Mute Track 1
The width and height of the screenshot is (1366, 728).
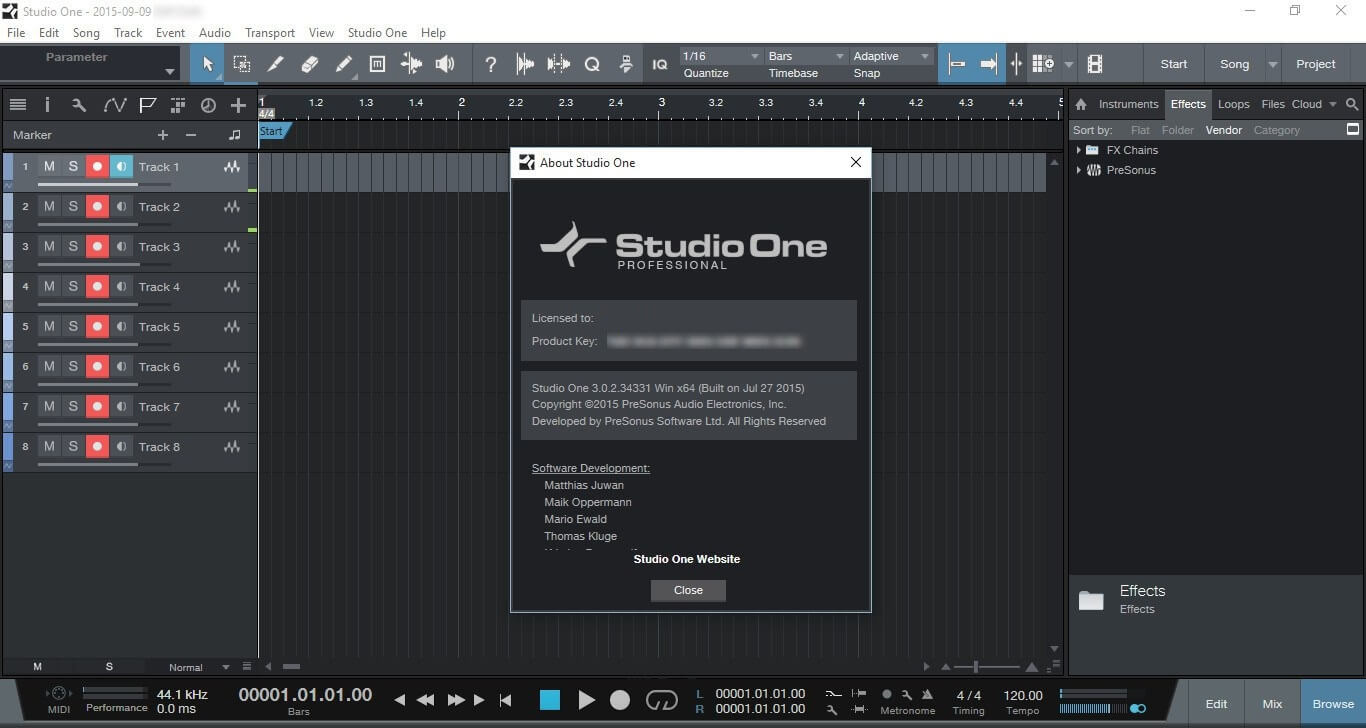pyautogui.click(x=49, y=167)
